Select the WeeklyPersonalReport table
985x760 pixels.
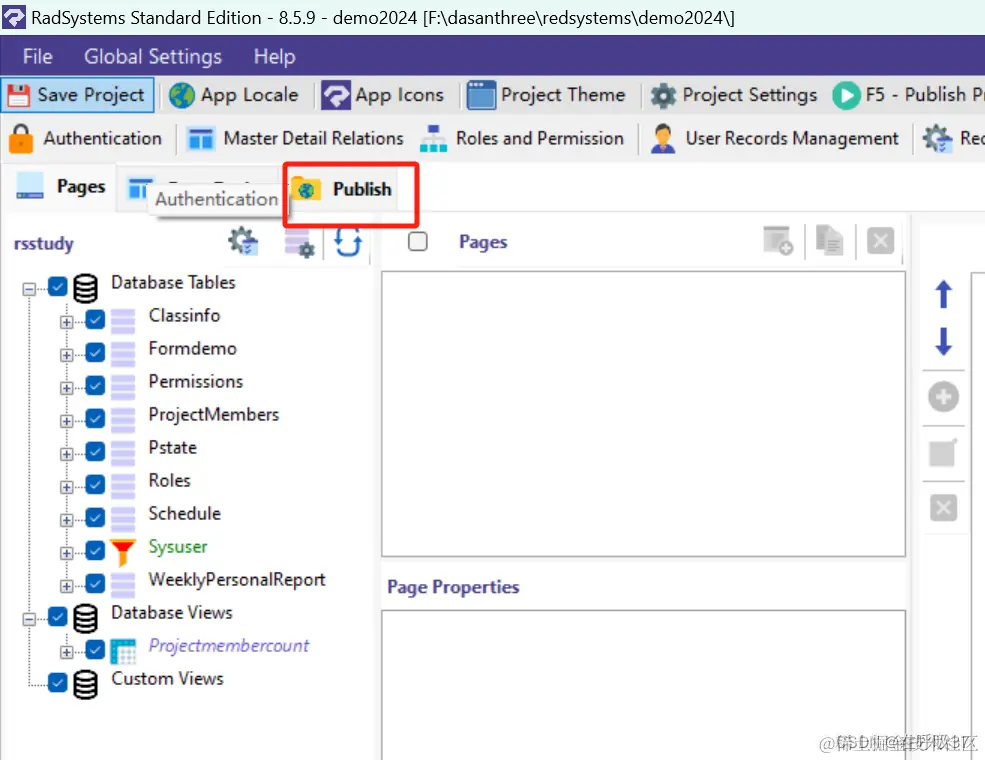pos(237,580)
